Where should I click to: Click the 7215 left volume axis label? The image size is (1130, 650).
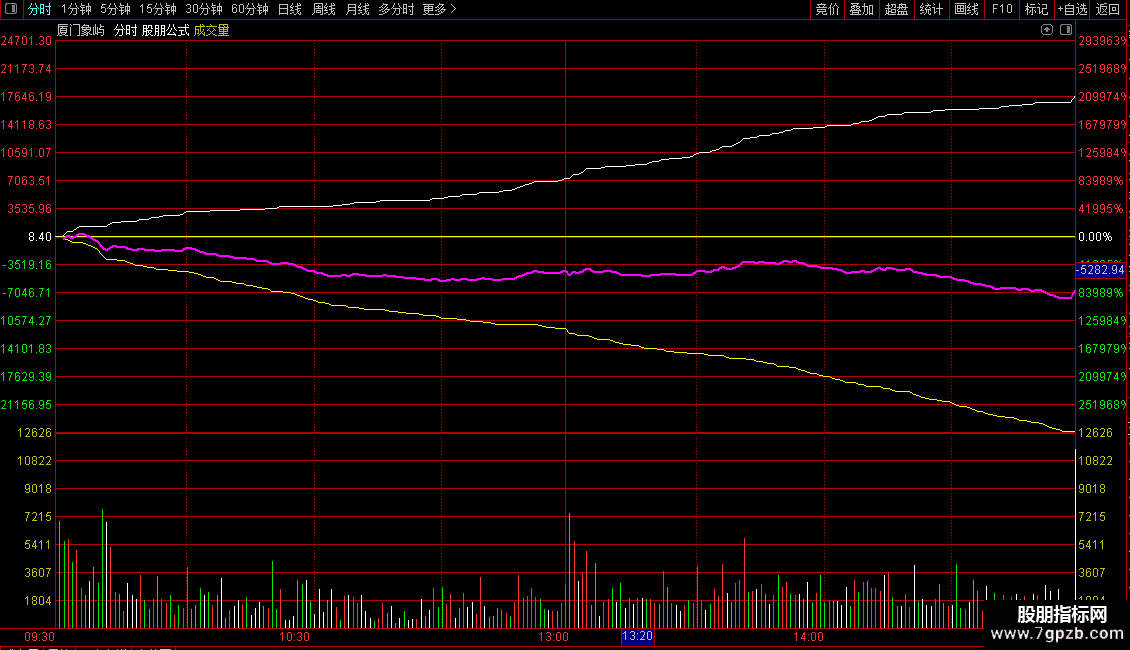pos(38,517)
